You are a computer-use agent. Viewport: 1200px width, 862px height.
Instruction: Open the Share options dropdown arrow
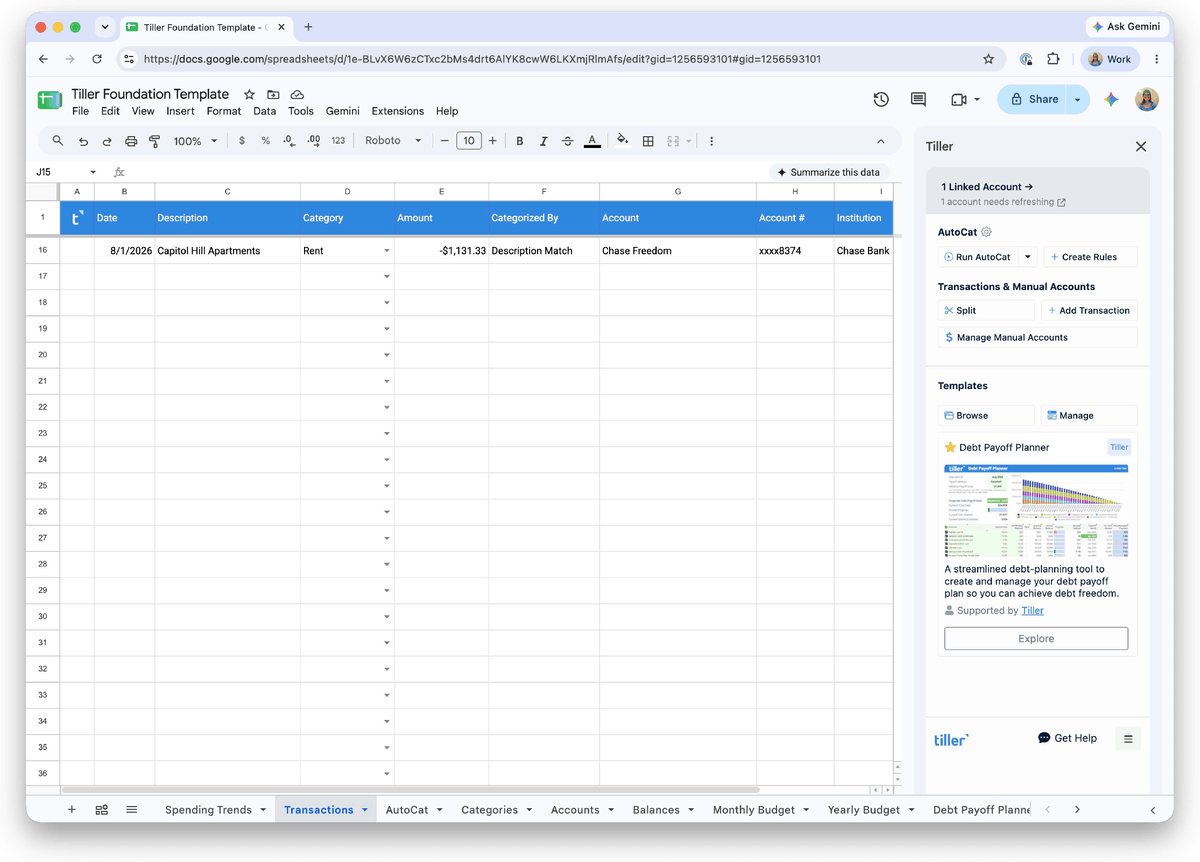pyautogui.click(x=1077, y=99)
